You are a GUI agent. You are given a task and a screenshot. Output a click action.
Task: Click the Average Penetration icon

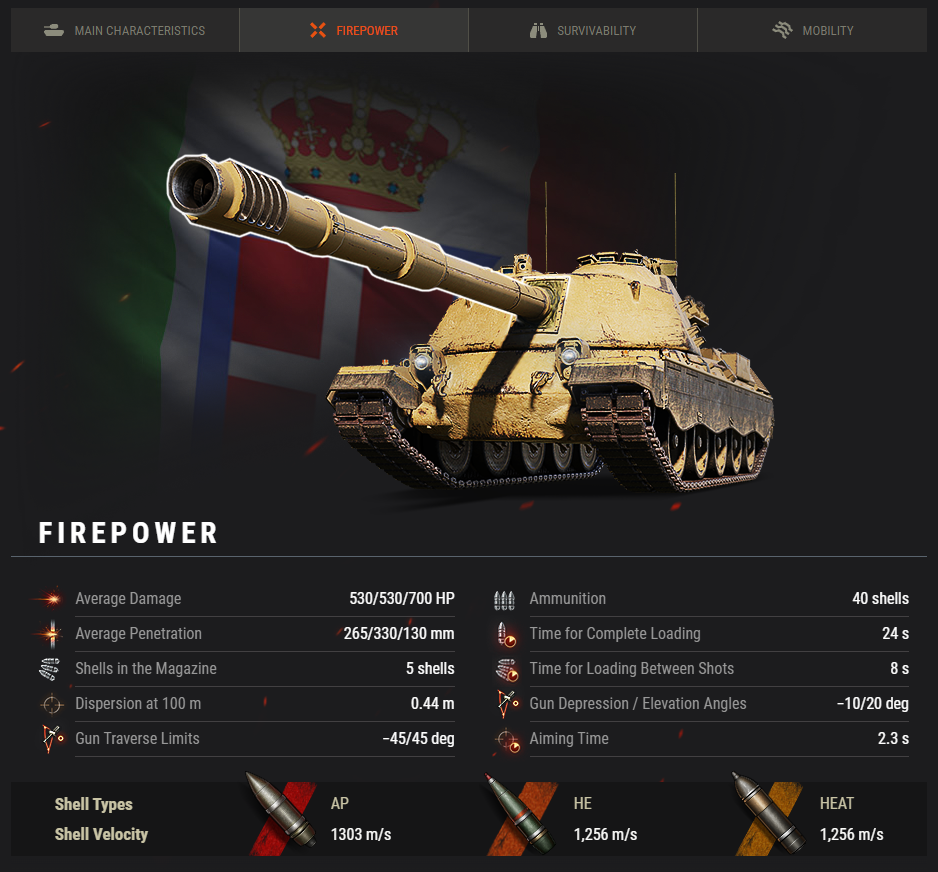tap(52, 633)
